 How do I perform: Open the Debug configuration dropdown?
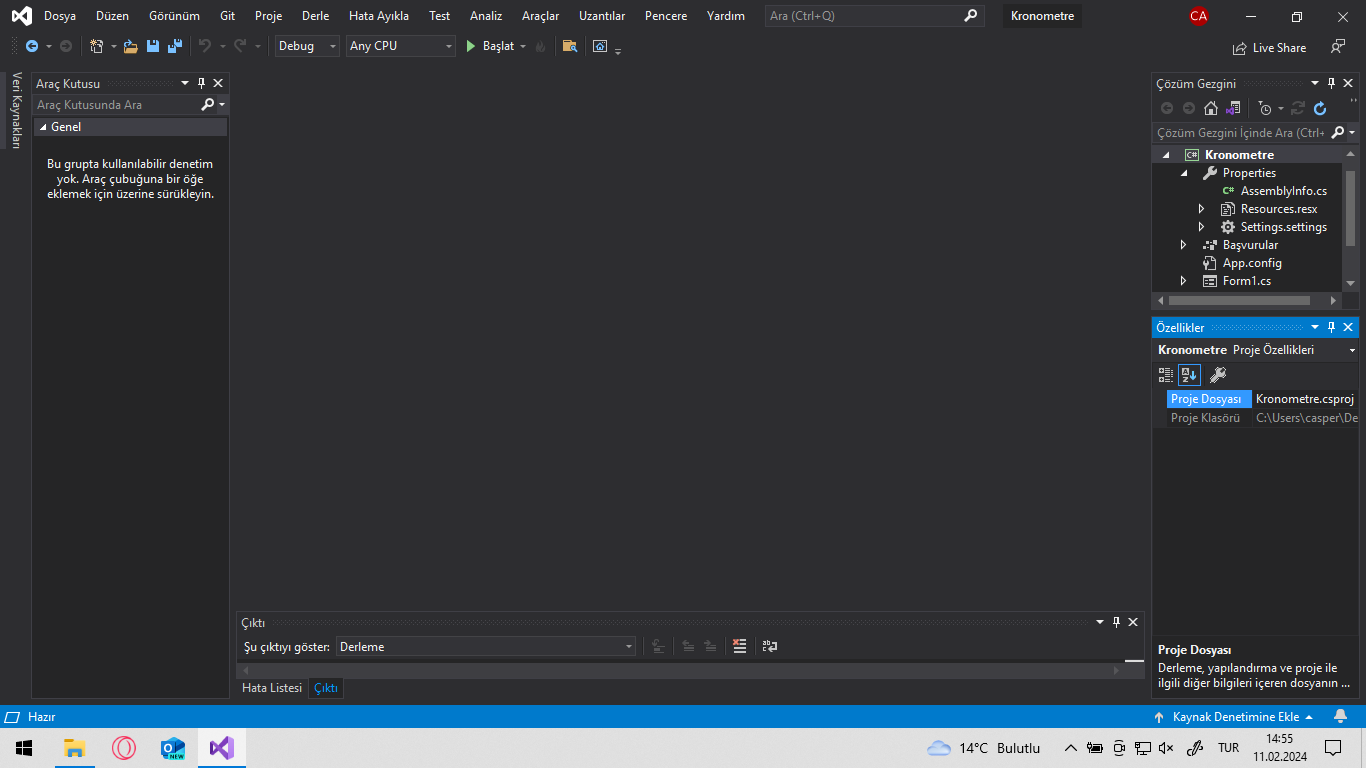point(307,46)
